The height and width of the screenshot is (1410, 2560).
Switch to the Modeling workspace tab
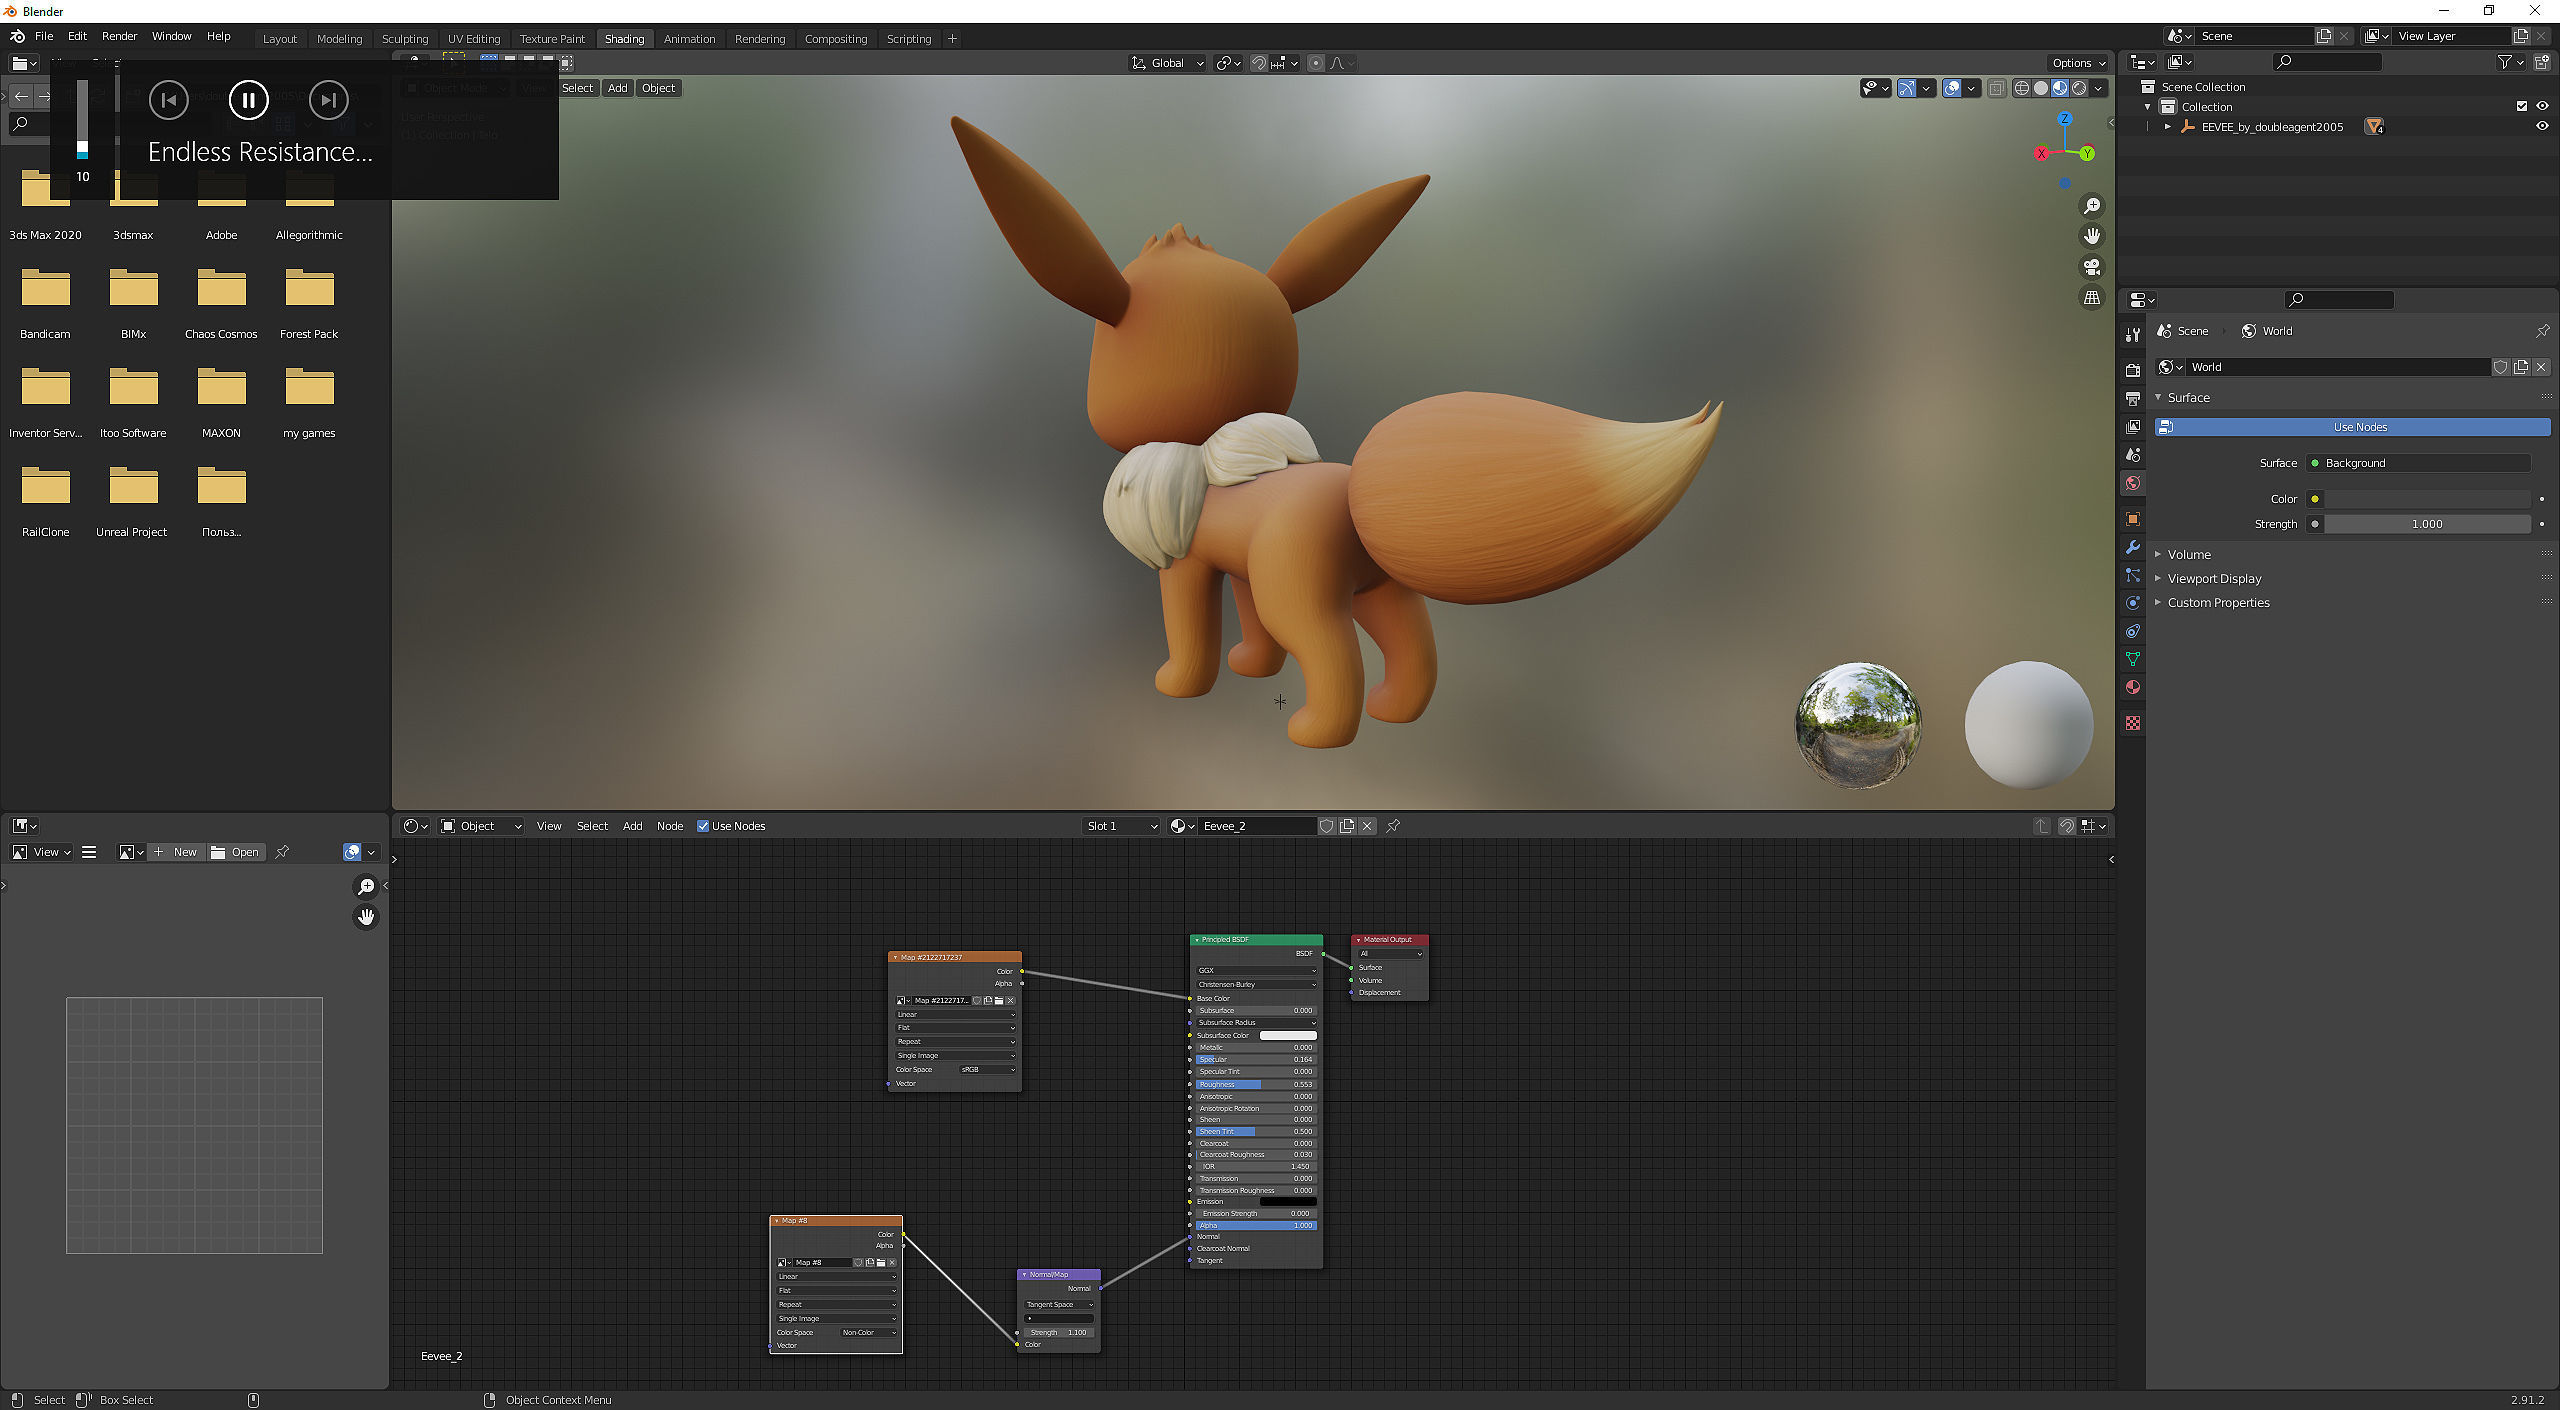[x=339, y=39]
